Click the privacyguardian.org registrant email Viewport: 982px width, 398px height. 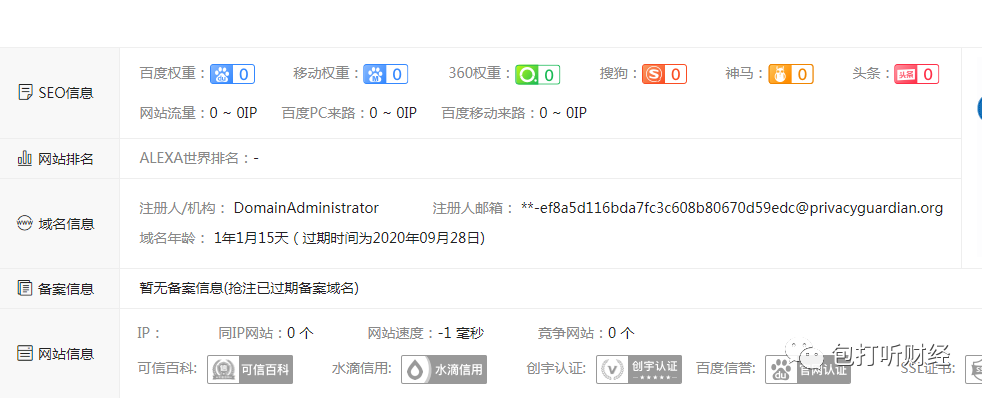(x=731, y=208)
